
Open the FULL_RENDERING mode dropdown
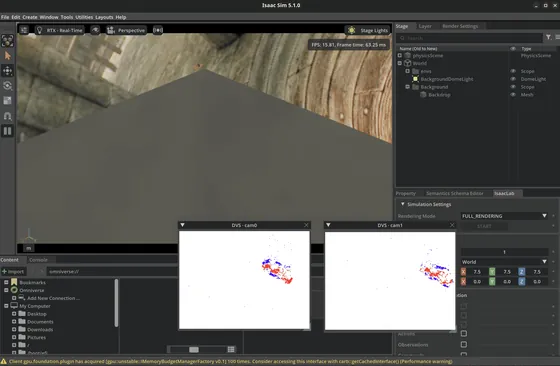(504, 216)
